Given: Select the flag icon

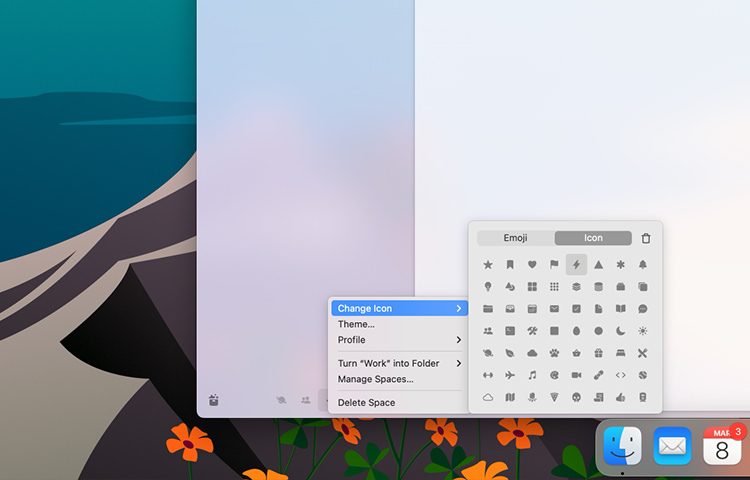Looking at the screenshot, I should tap(554, 264).
